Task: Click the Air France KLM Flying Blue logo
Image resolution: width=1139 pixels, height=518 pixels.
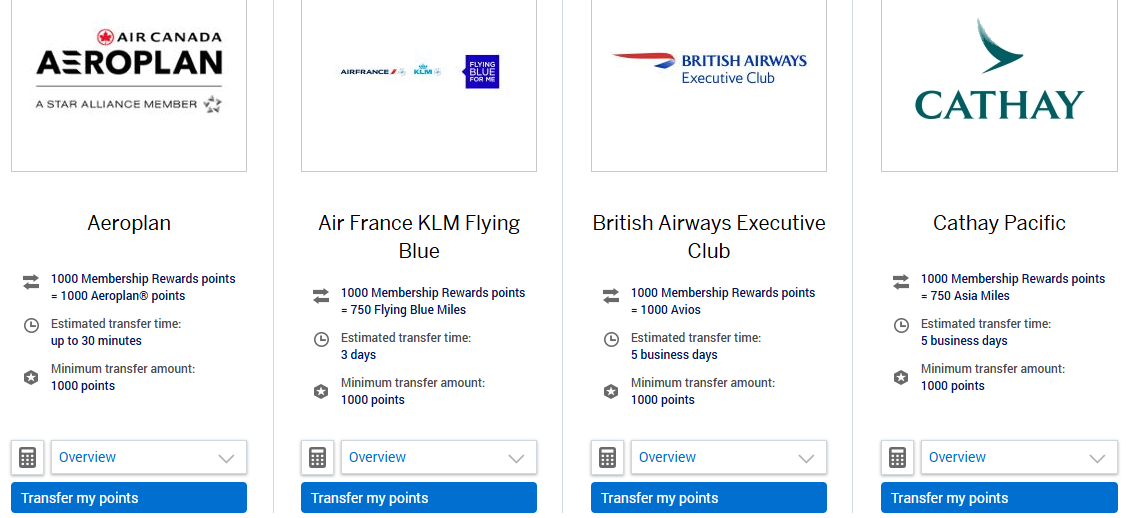Action: point(419,71)
